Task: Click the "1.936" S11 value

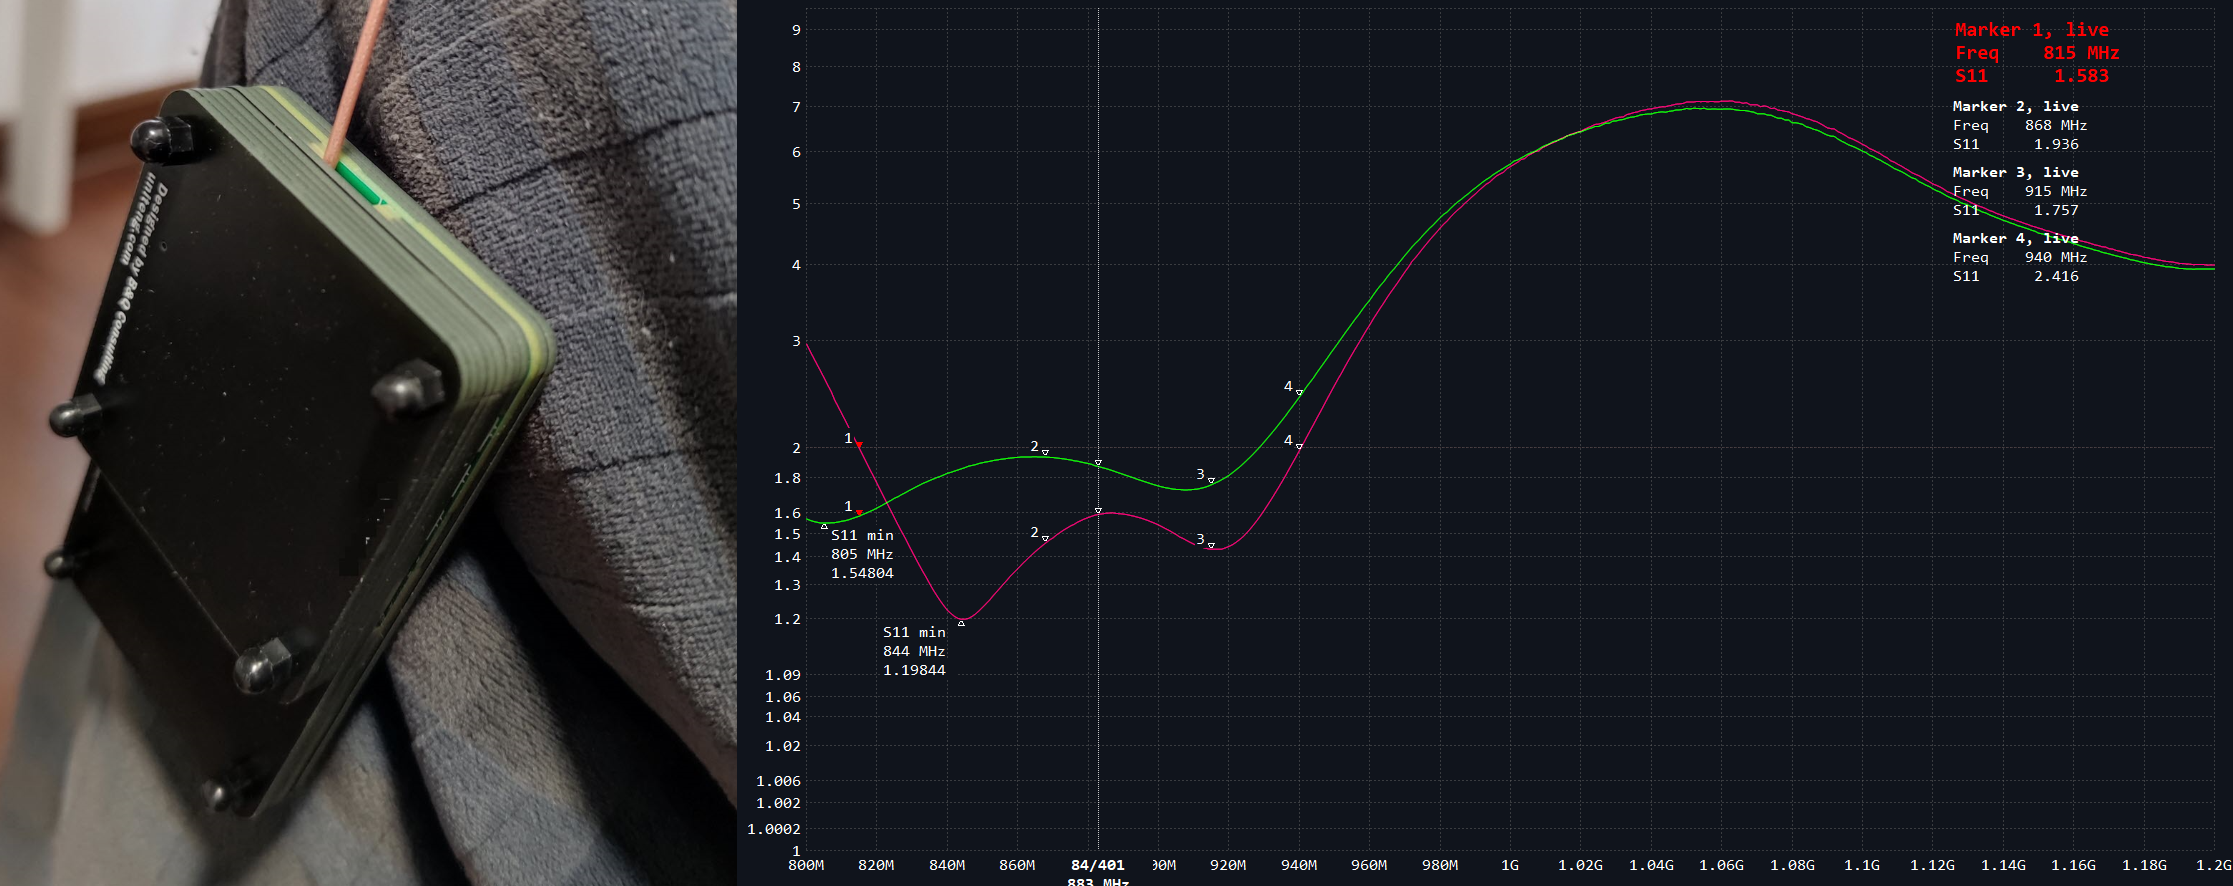Action: [2056, 144]
